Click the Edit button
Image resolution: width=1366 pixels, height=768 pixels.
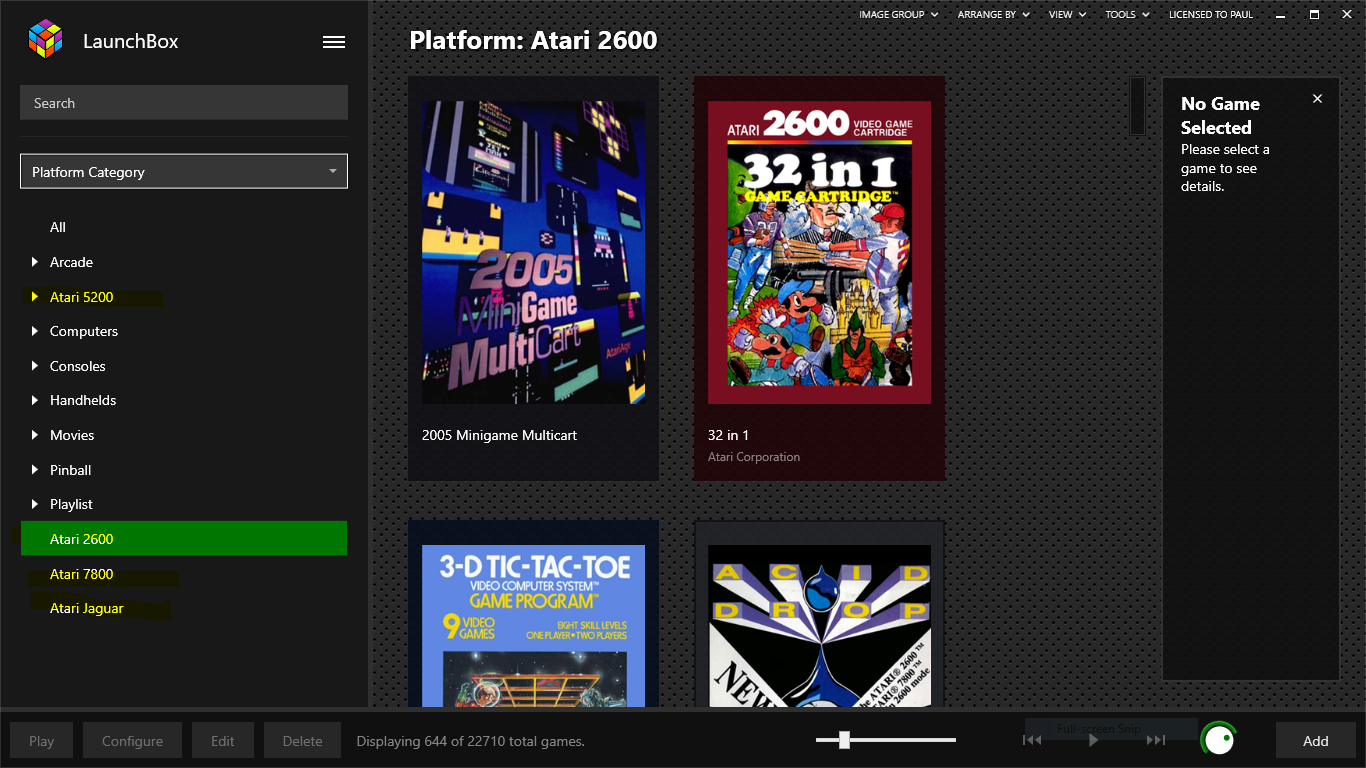pyautogui.click(x=223, y=741)
